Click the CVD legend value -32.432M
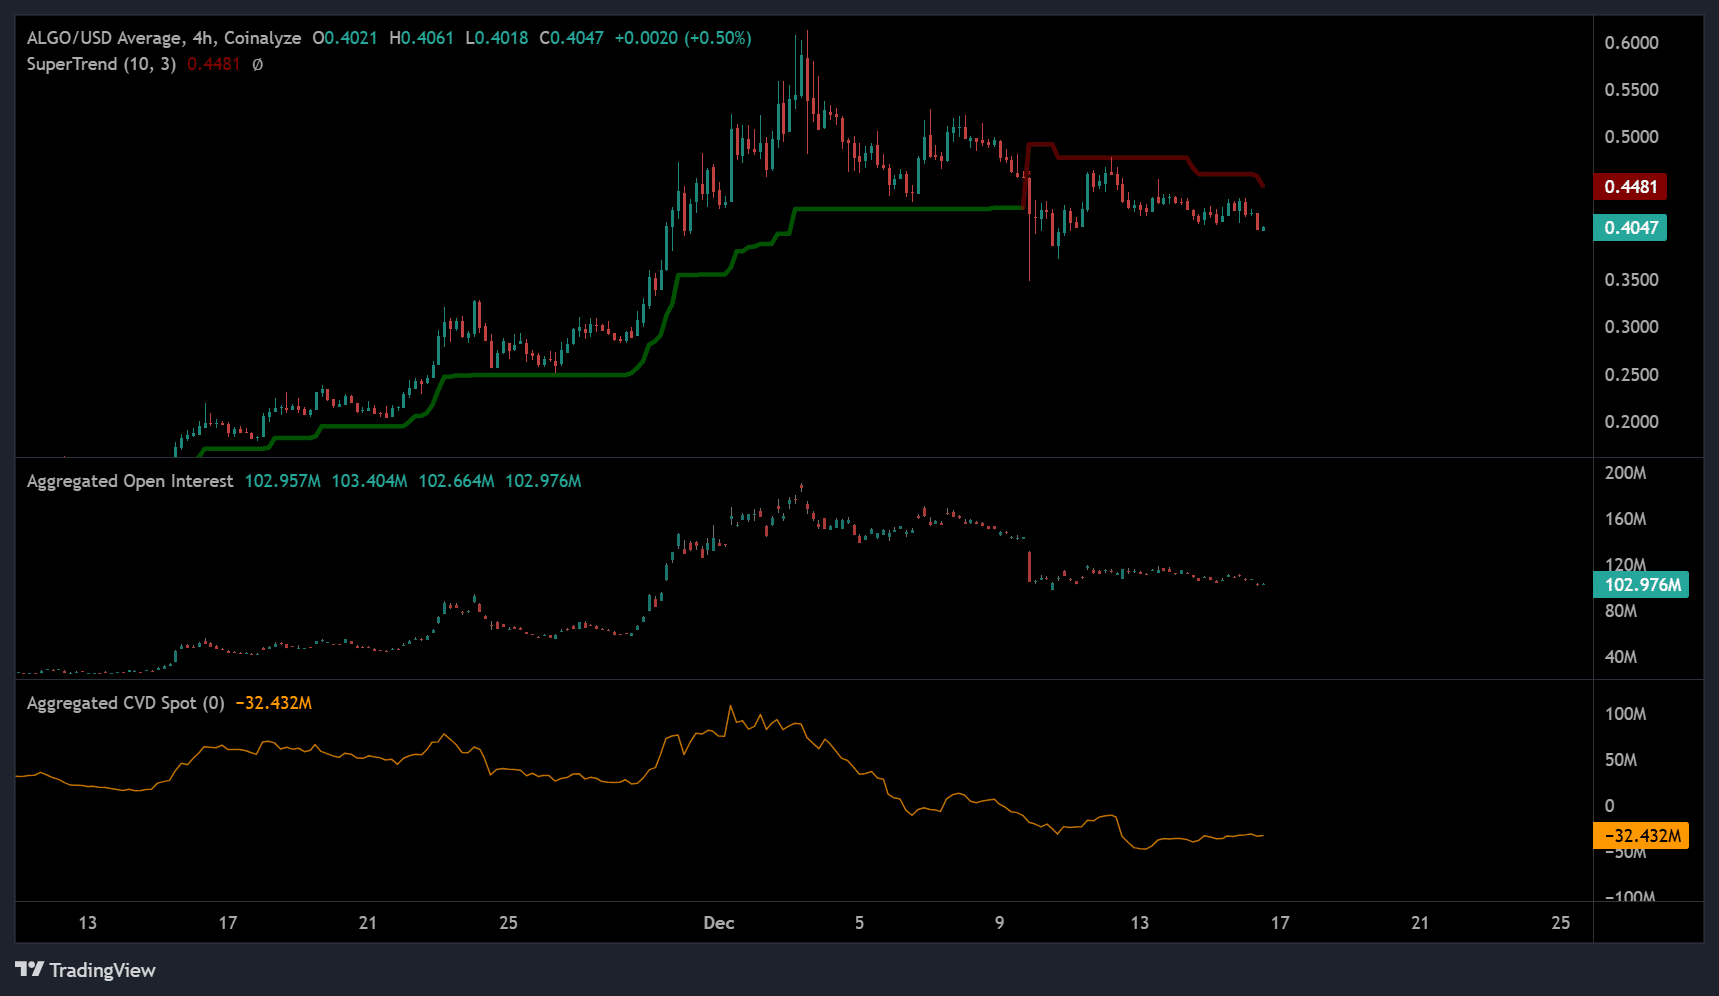The image size is (1719, 996). coord(274,703)
